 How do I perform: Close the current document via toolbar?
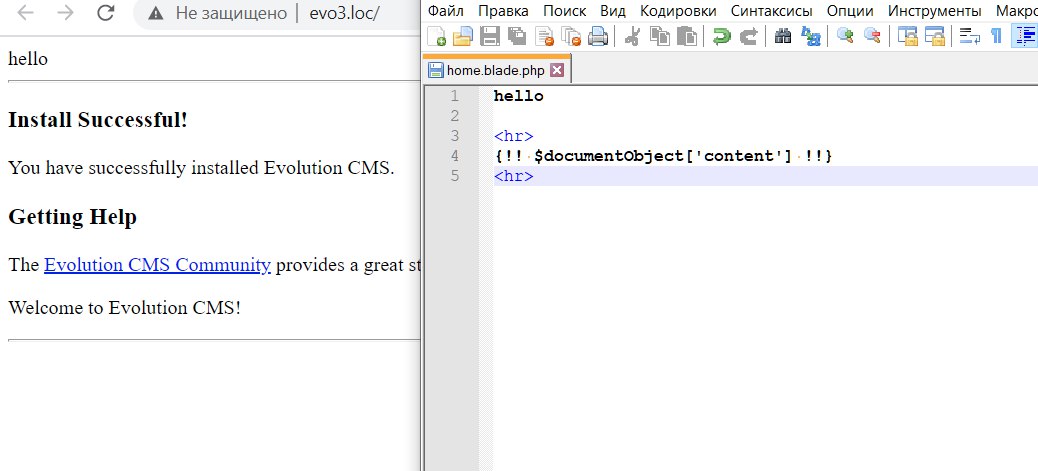click(544, 36)
